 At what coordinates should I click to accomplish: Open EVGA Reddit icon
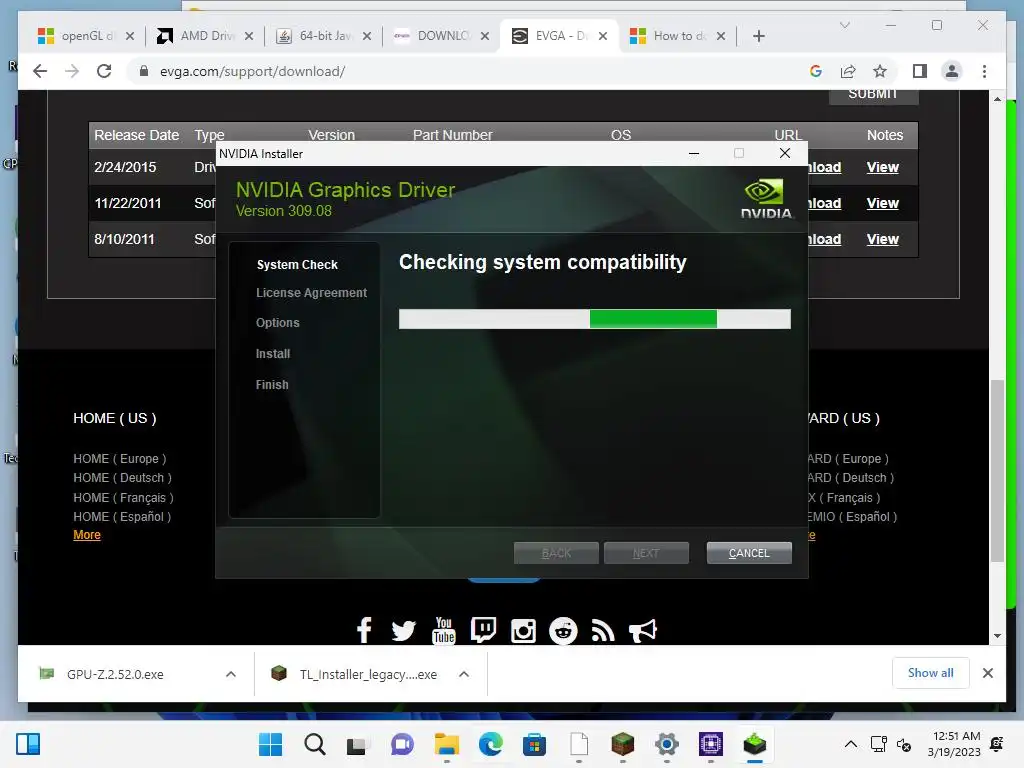coord(563,631)
